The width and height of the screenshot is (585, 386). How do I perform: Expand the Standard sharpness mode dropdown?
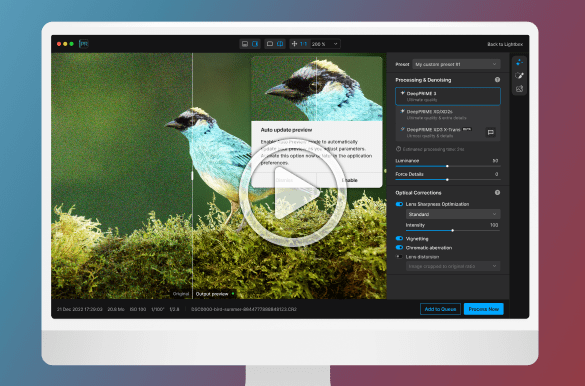point(453,214)
